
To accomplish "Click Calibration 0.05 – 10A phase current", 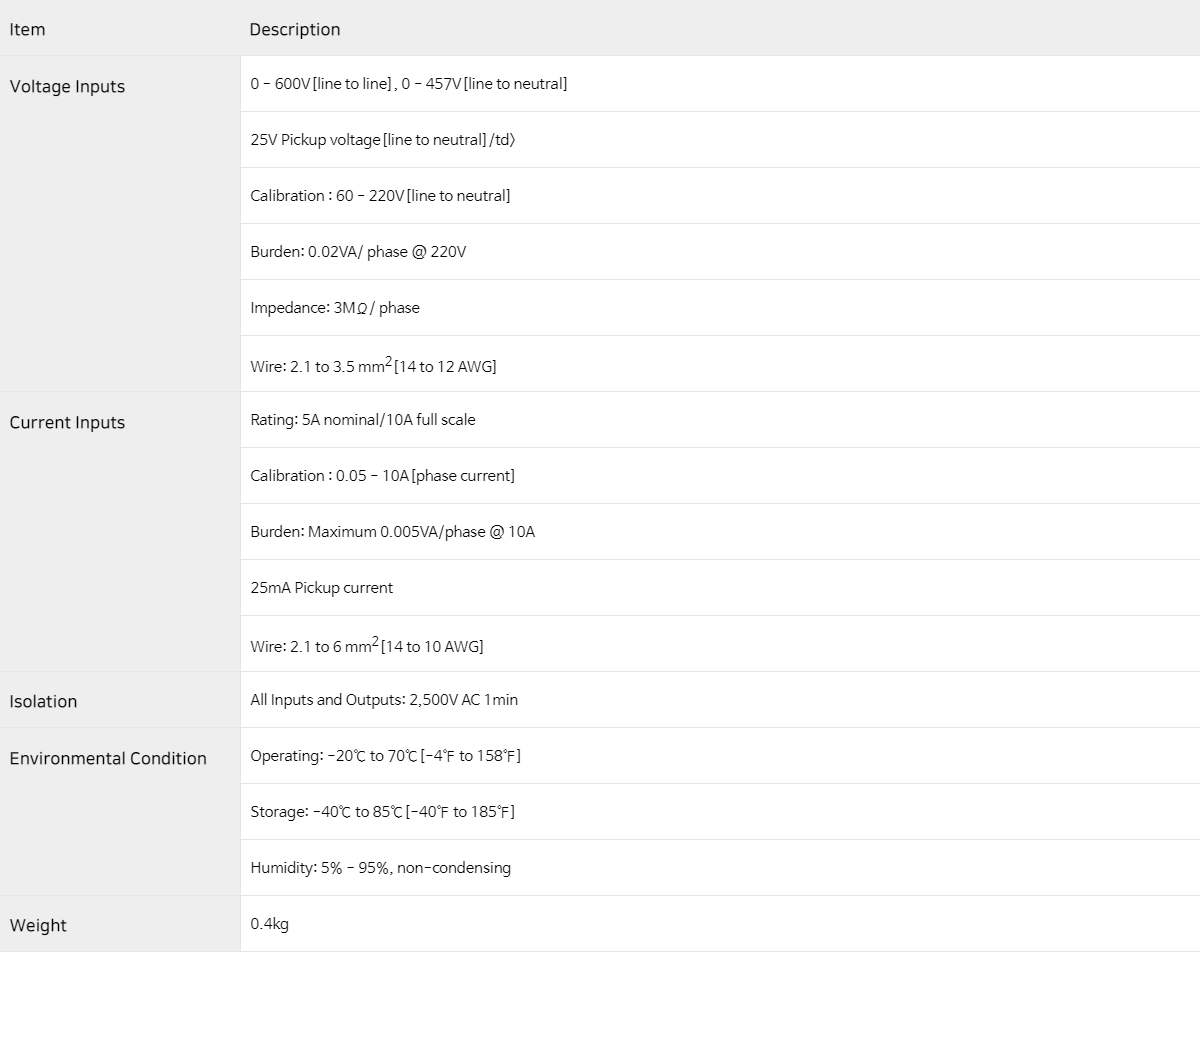I will (x=382, y=476).
